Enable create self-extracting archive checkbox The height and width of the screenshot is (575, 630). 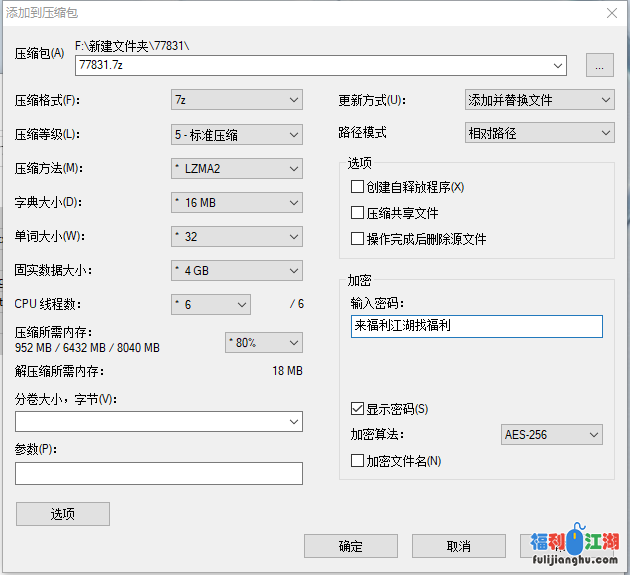pos(357,187)
